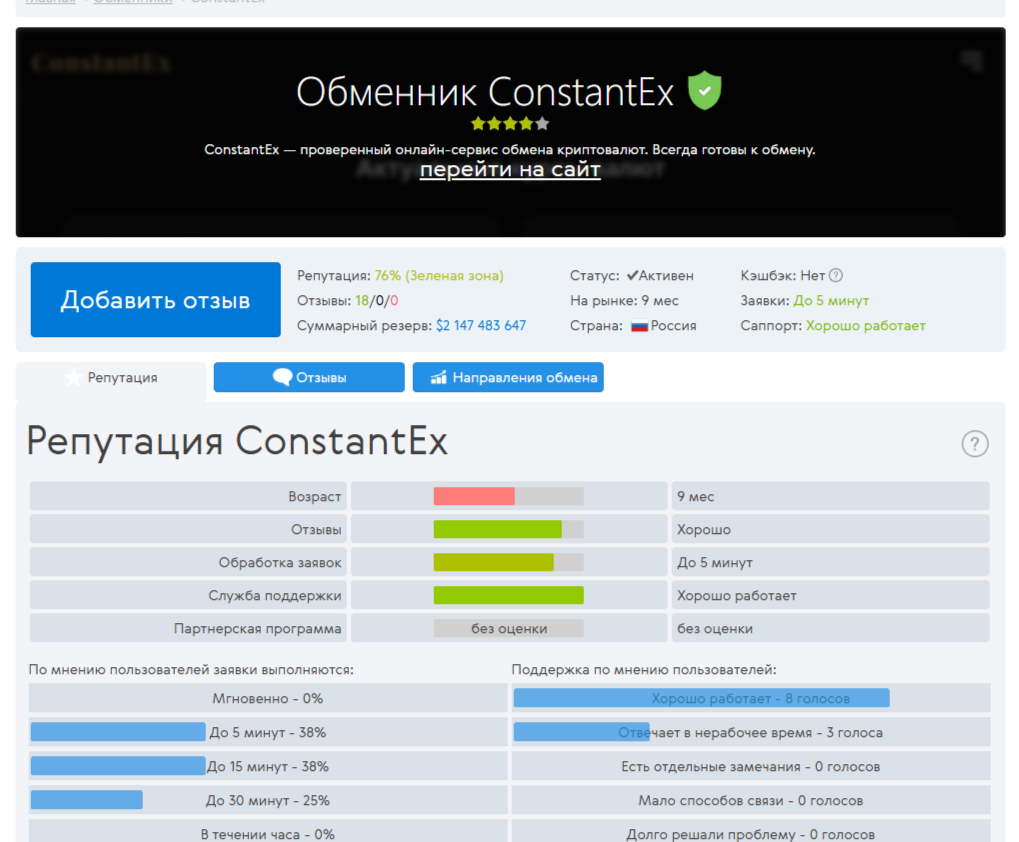Click Хорошо работает - 8 голосов bar
The width and height of the screenshot is (1019, 842).
702,698
